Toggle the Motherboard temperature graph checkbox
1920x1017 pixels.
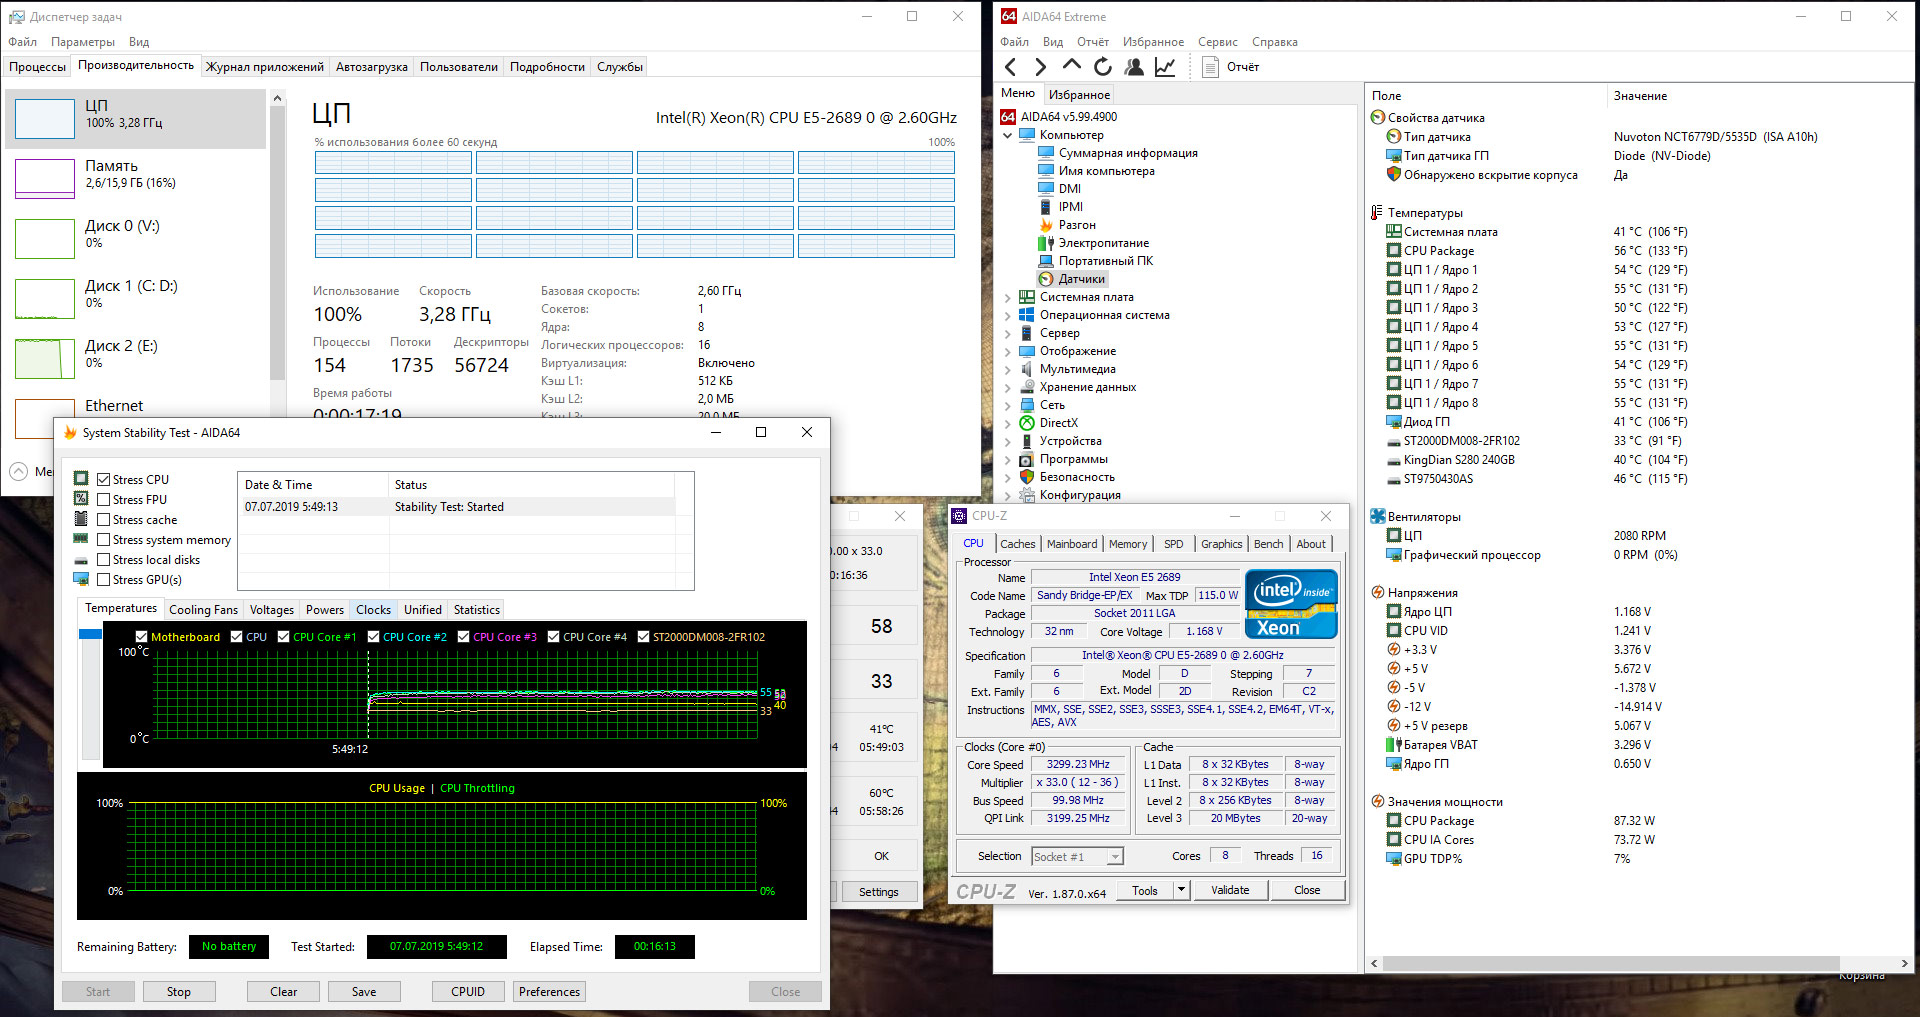[x=142, y=637]
